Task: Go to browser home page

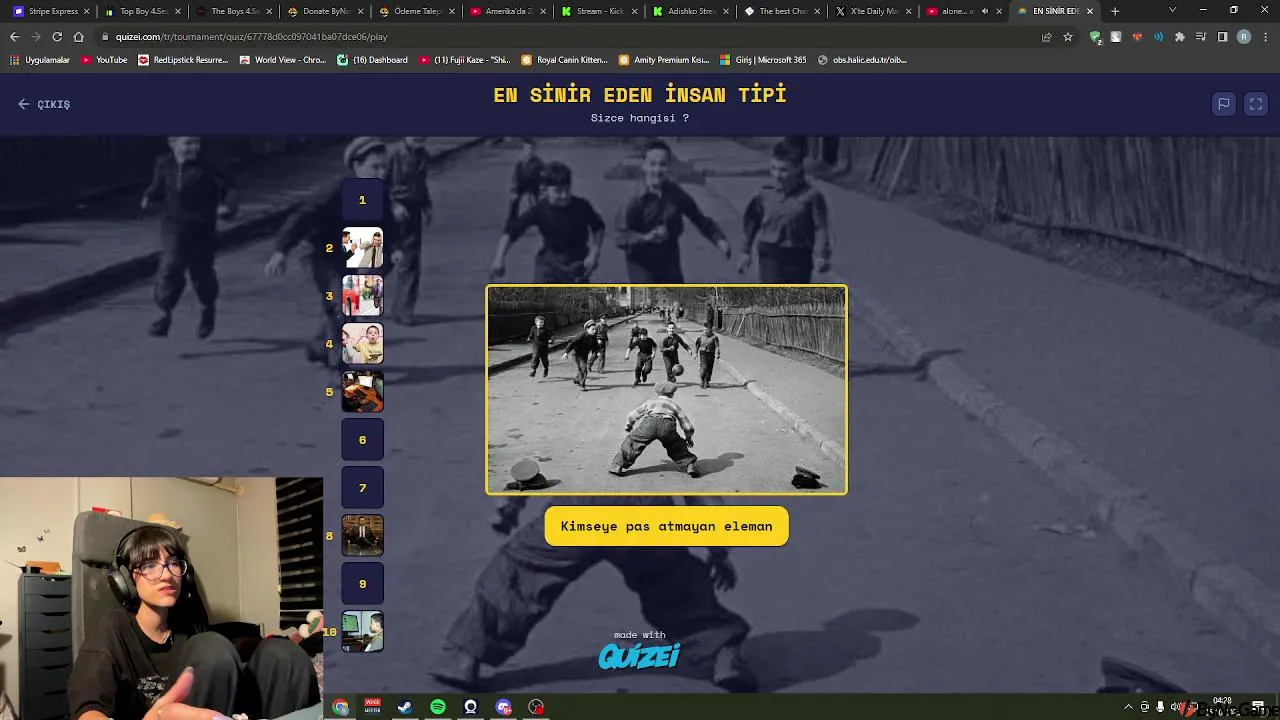Action: 78,37
